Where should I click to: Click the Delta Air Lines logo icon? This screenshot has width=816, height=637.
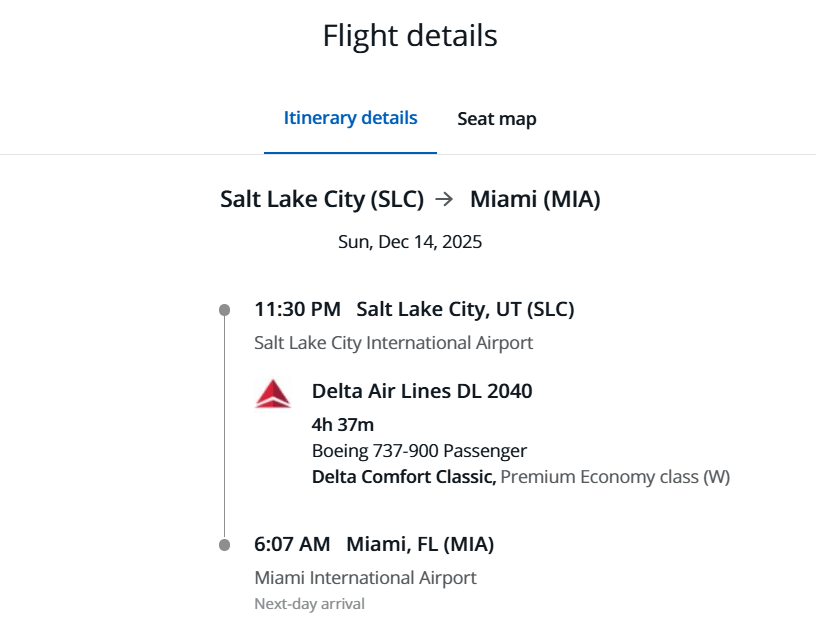point(273,393)
